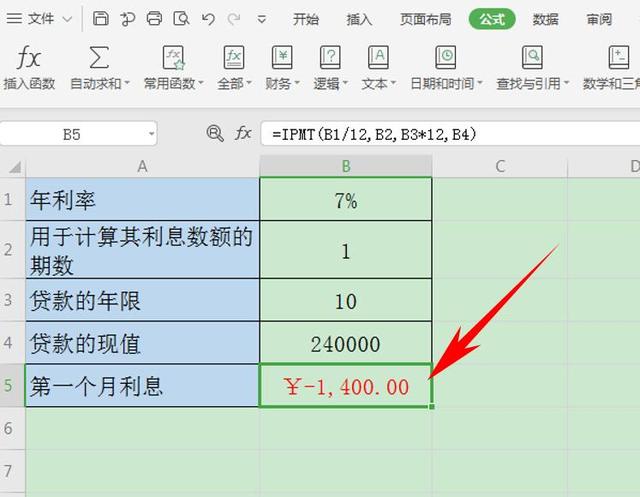This screenshot has width=640, height=497.
Task: Open the Name Box dropdown arrow
Action: (x=151, y=134)
